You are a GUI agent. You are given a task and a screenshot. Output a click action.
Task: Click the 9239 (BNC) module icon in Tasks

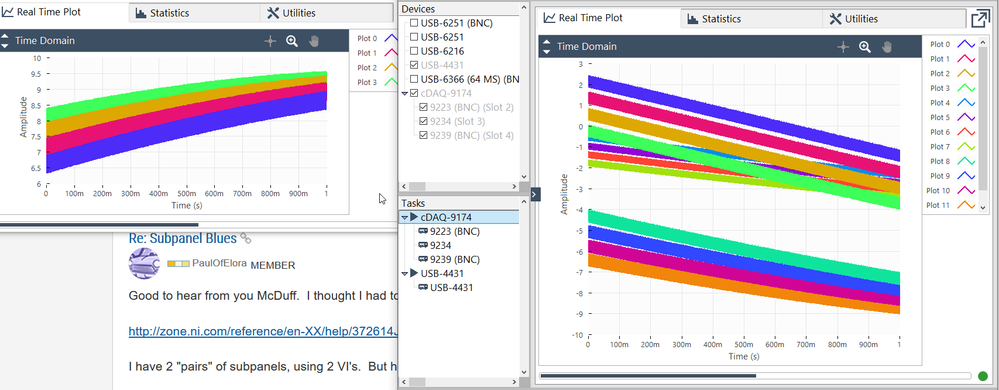pyautogui.click(x=422, y=259)
